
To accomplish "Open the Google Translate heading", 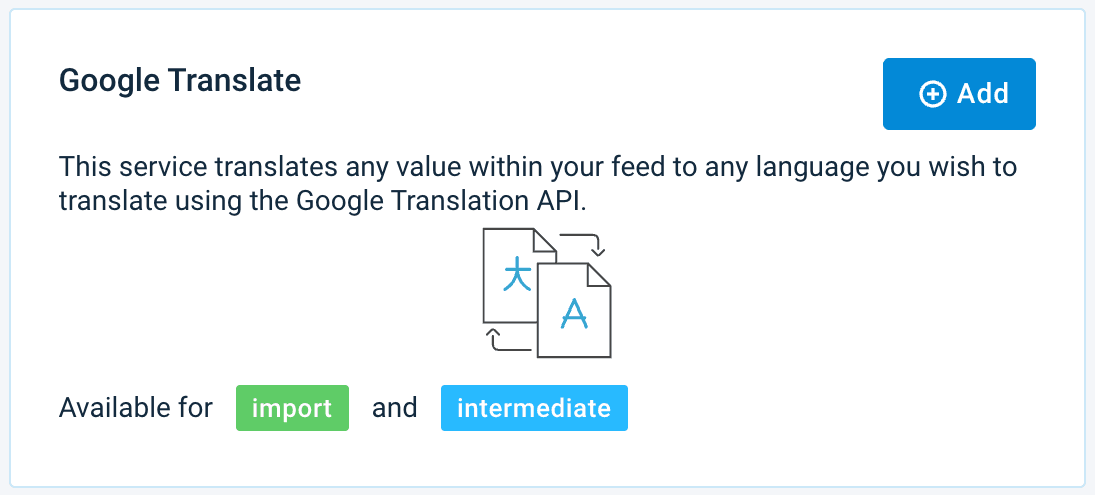I will tap(180, 80).
